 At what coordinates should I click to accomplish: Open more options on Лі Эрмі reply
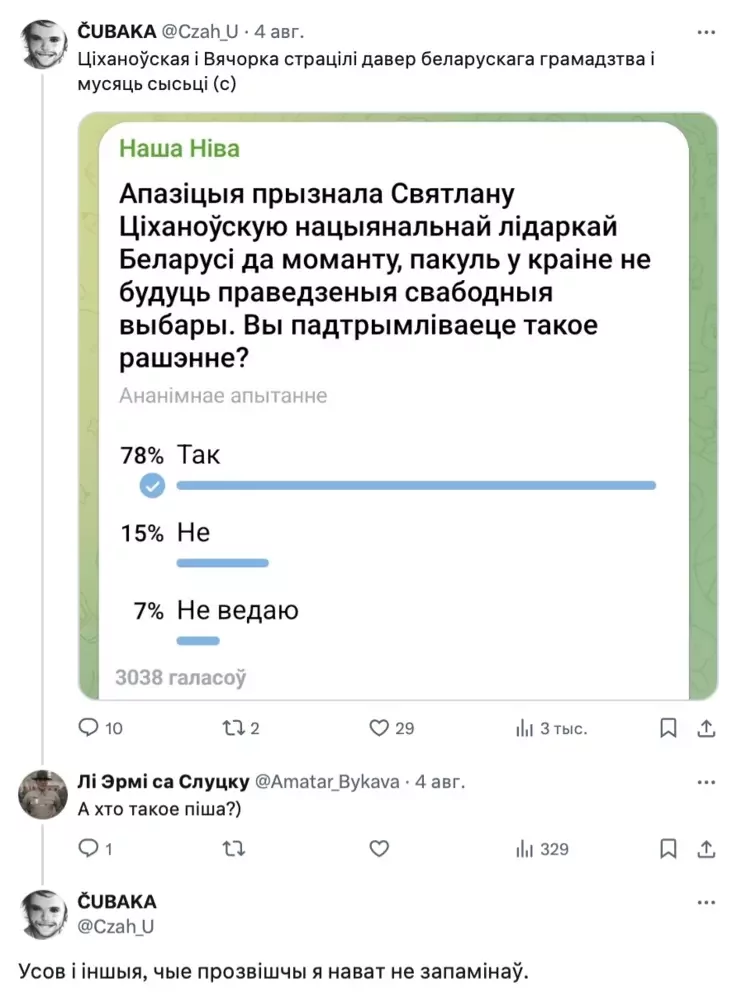pos(706,782)
